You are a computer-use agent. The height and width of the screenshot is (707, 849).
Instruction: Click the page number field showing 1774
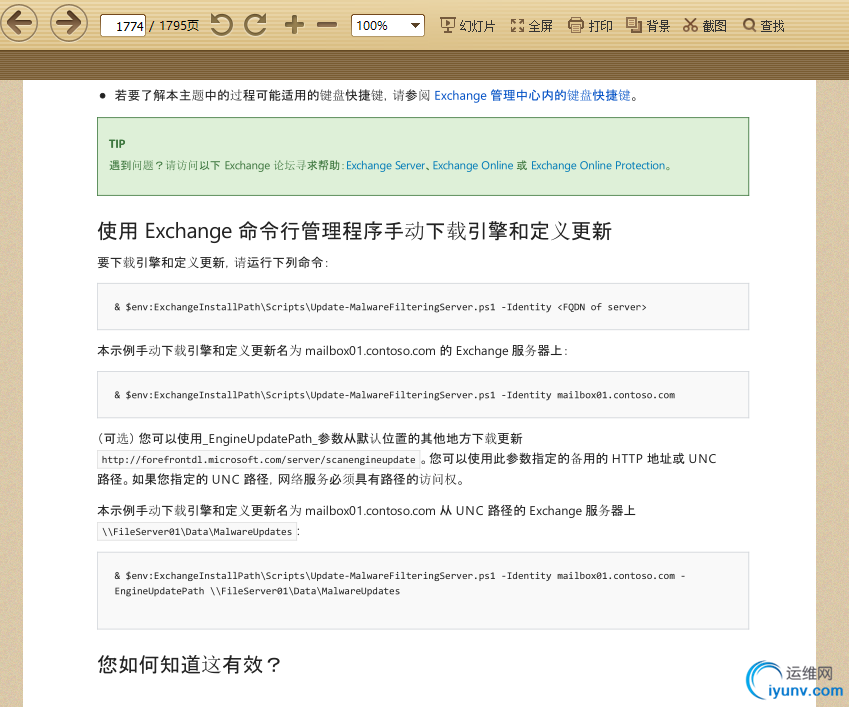point(123,25)
